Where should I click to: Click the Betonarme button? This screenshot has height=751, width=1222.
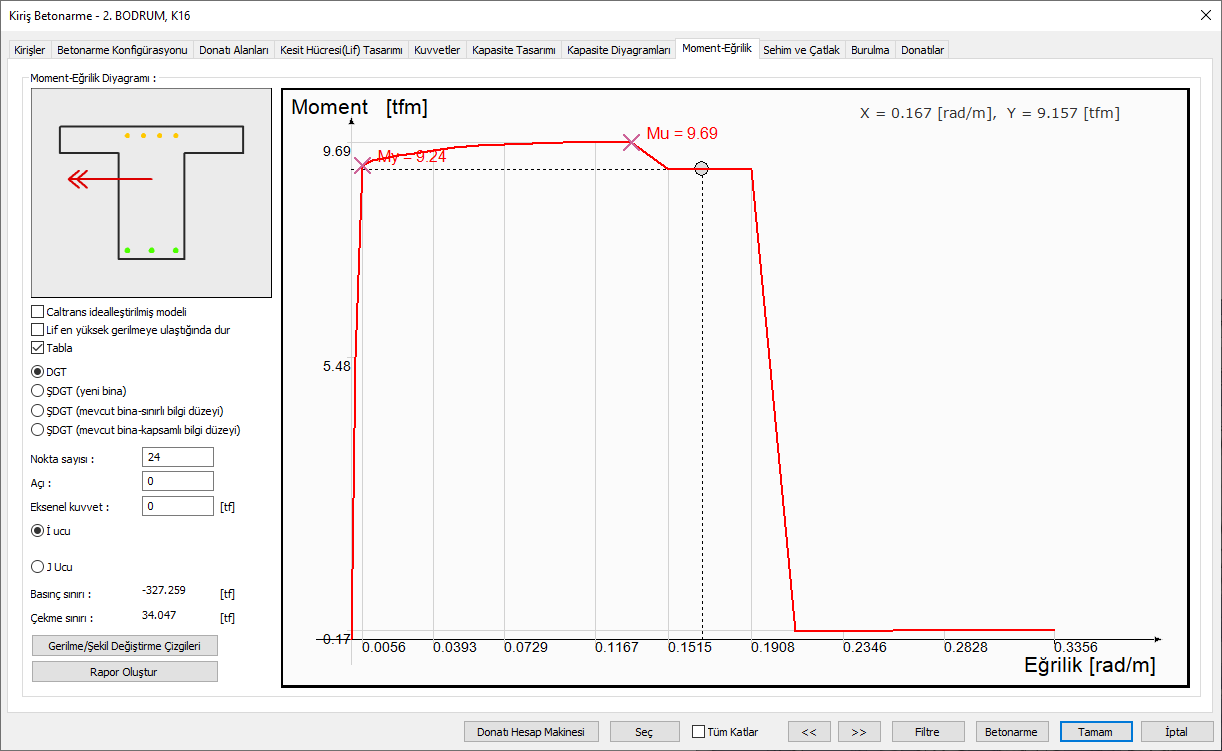(1011, 732)
